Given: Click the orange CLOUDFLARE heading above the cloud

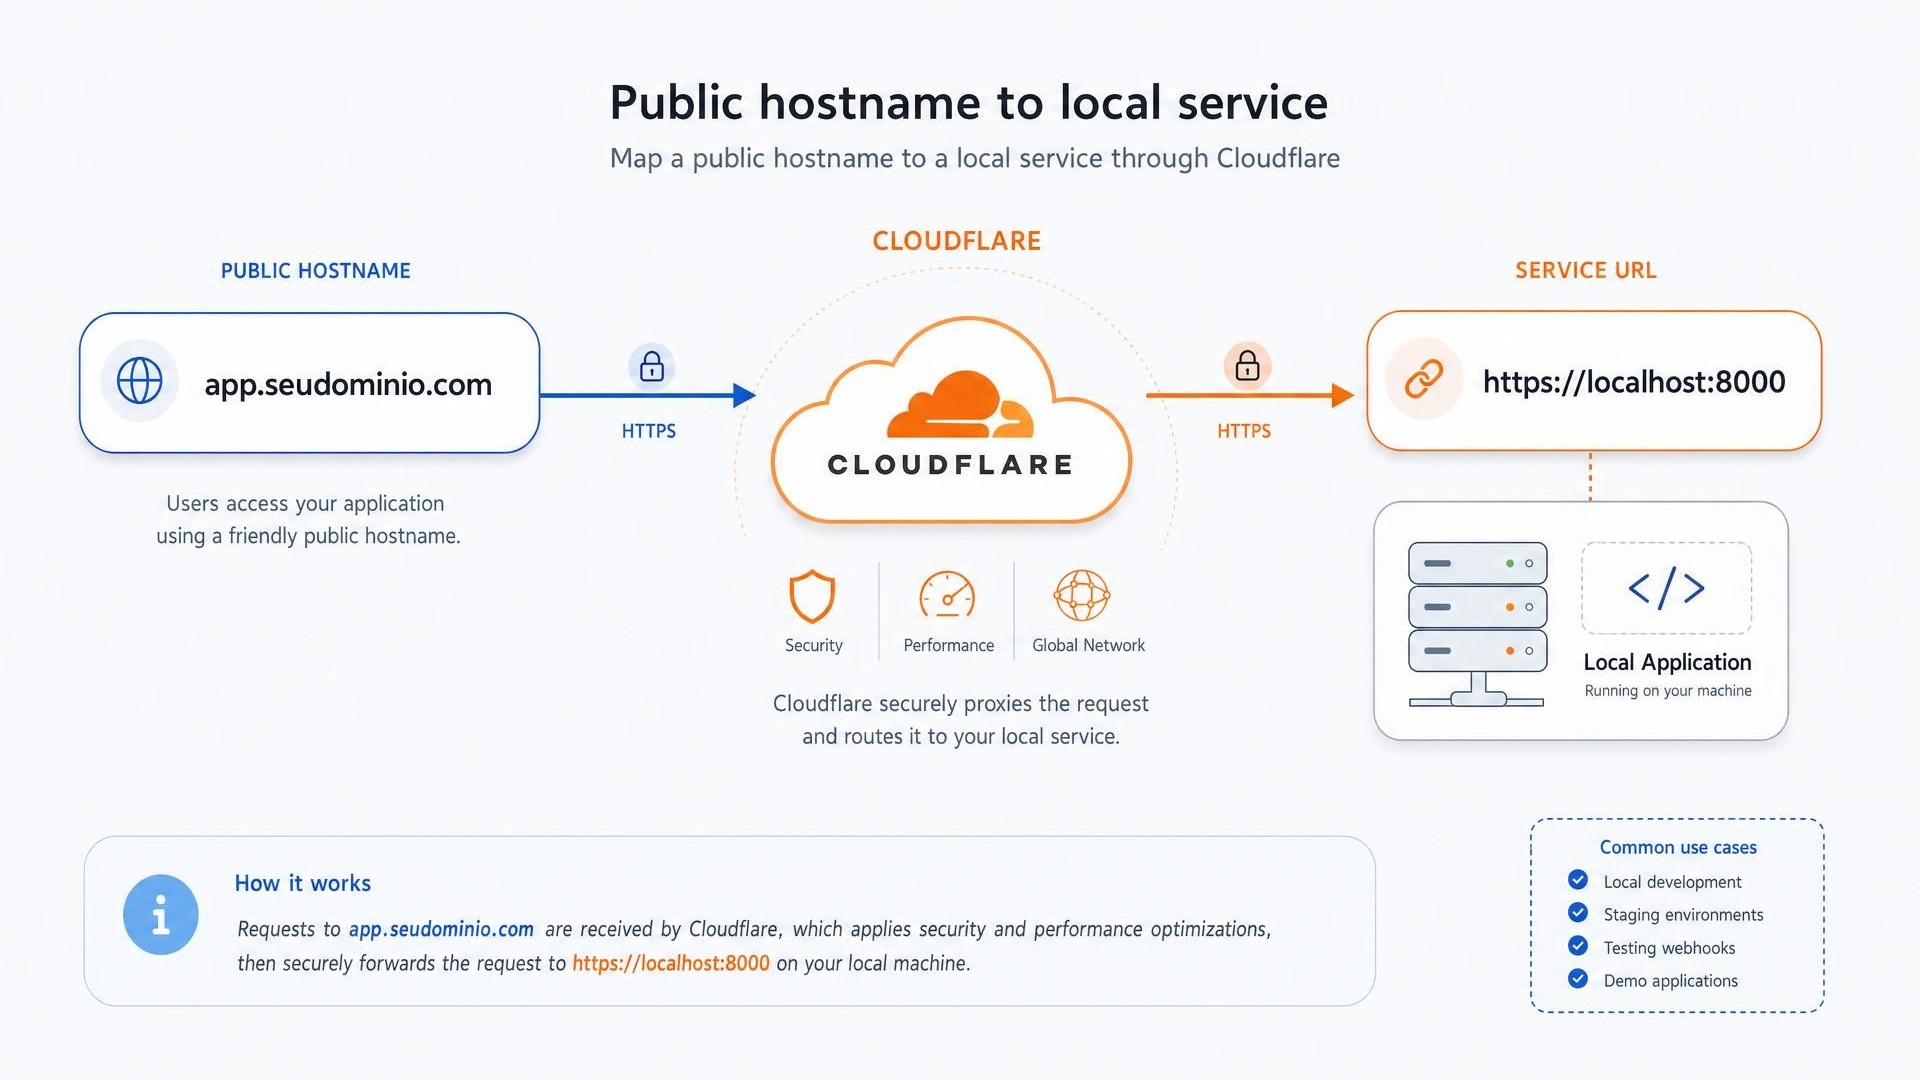Looking at the screenshot, I should point(957,241).
